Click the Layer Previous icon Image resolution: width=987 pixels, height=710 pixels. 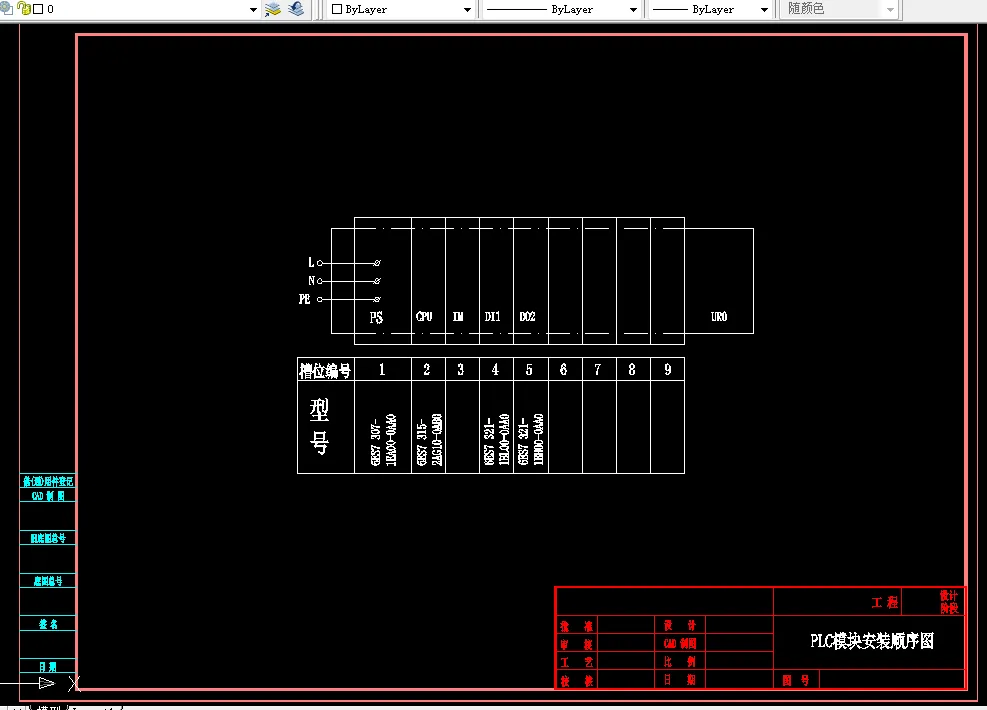click(296, 9)
